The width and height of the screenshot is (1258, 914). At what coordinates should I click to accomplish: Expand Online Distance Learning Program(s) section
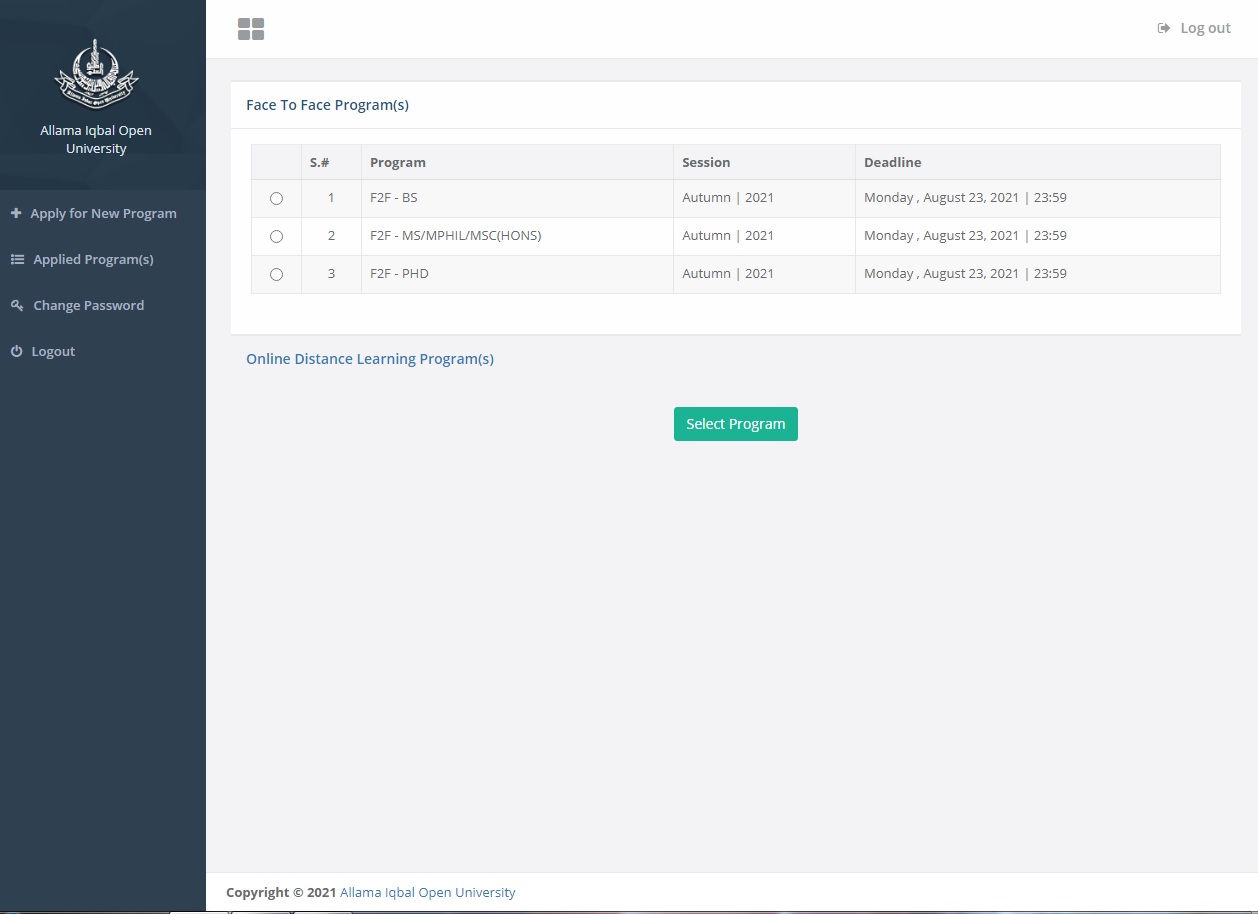tap(370, 359)
